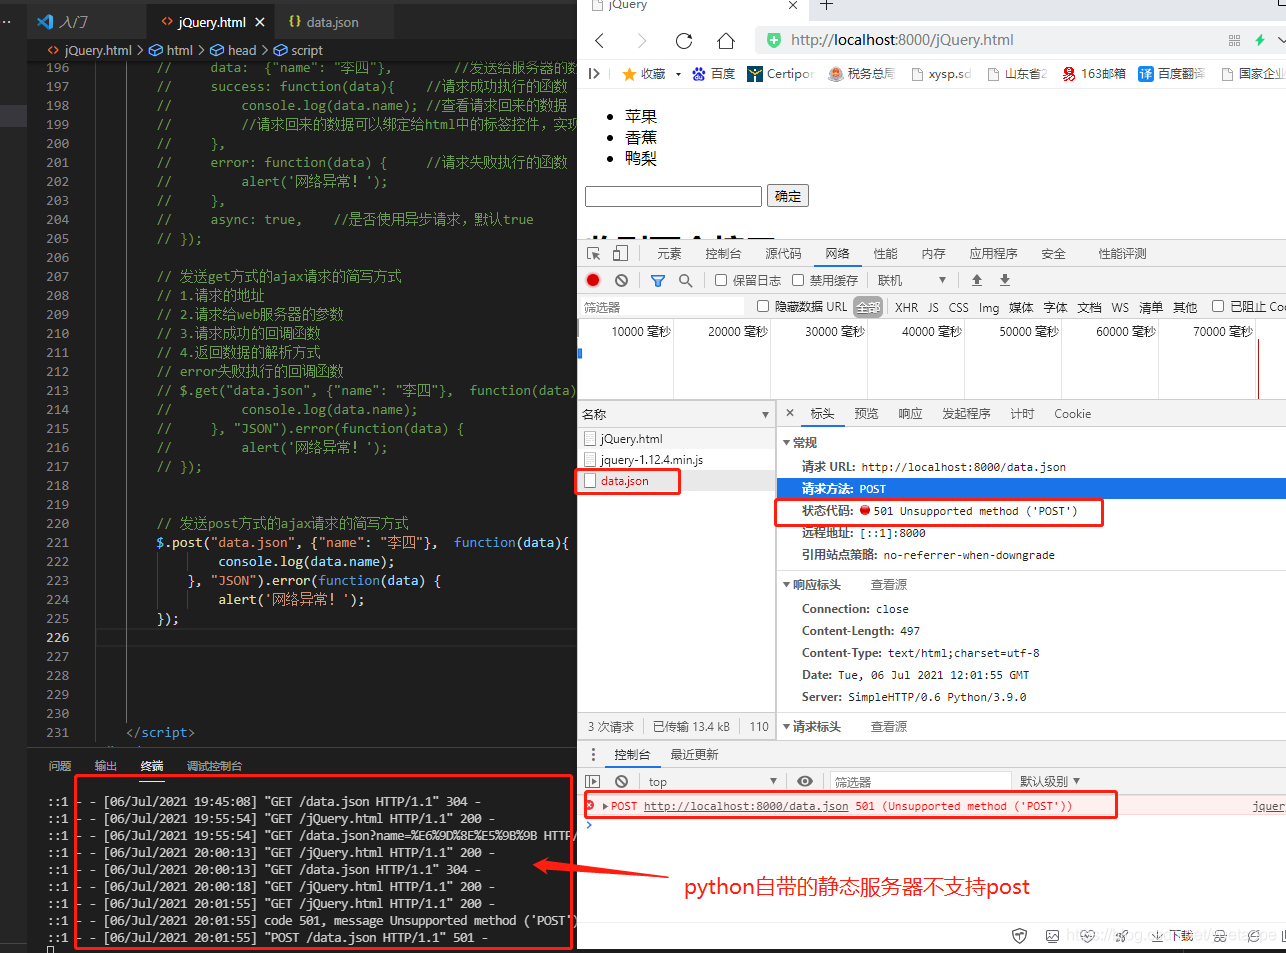
Task: View source of 响应标头 headers
Action: click(889, 585)
